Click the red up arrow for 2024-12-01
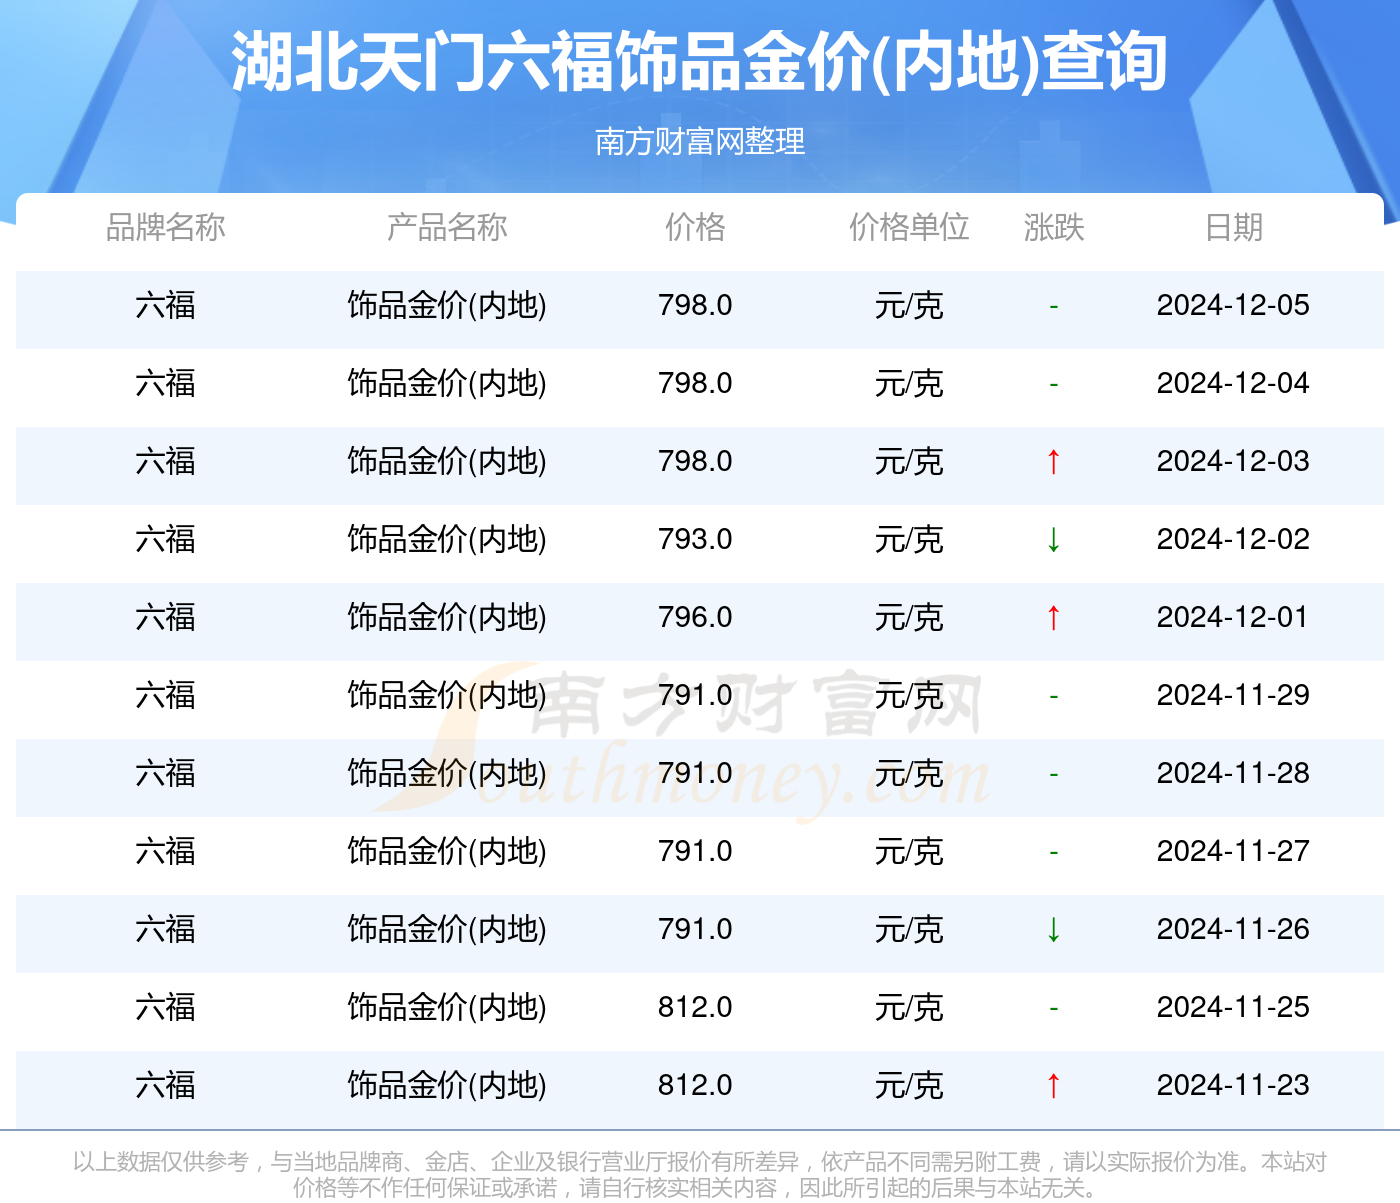This screenshot has height=1203, width=1400. point(1053,618)
